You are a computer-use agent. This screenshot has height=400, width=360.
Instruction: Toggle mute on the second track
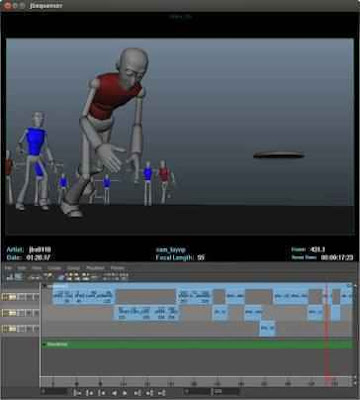(36, 313)
